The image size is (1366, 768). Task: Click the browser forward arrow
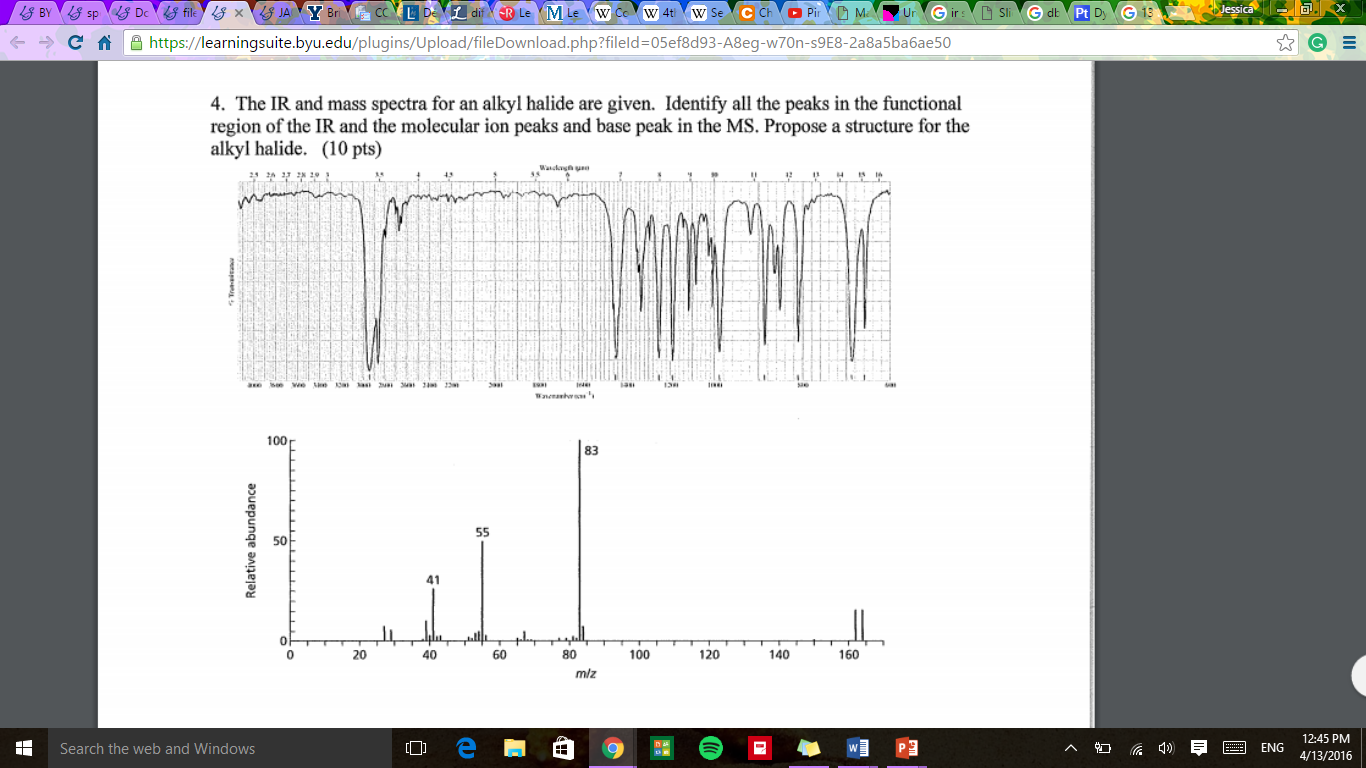pyautogui.click(x=46, y=43)
